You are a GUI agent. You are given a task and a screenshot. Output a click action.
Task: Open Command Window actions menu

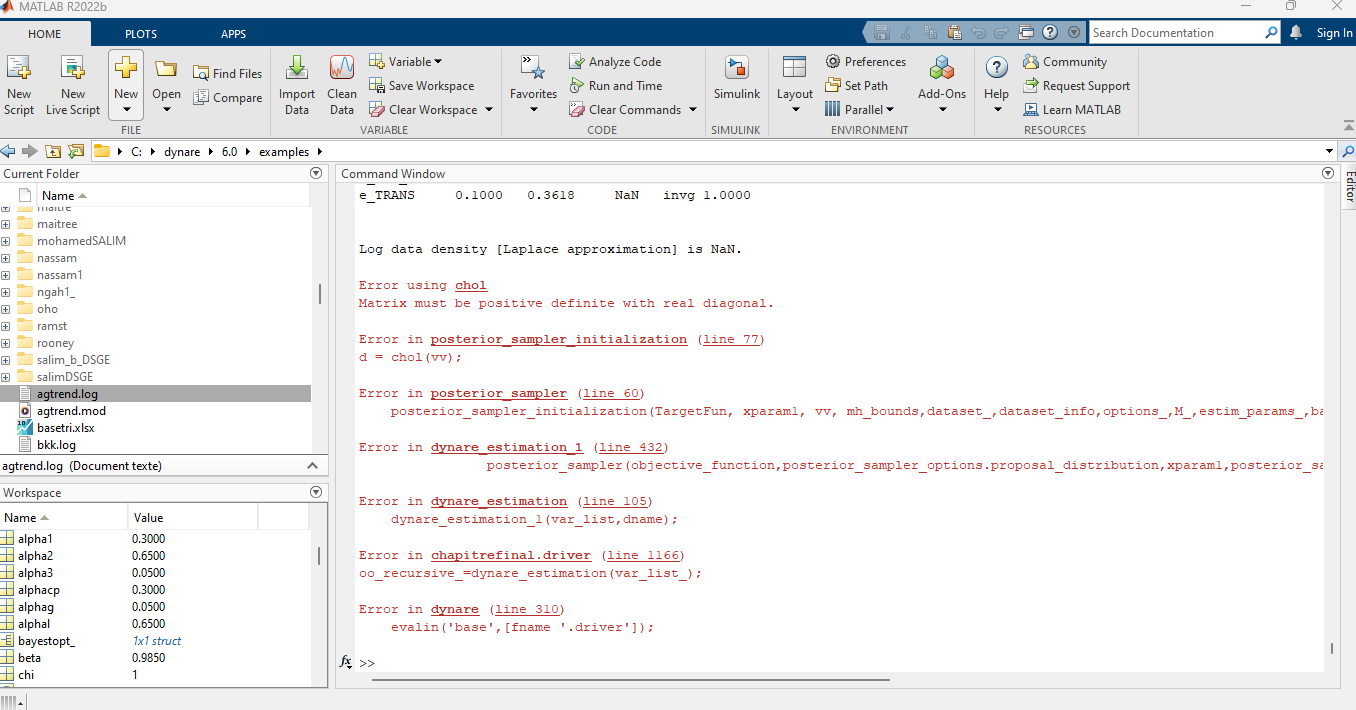coord(1328,173)
